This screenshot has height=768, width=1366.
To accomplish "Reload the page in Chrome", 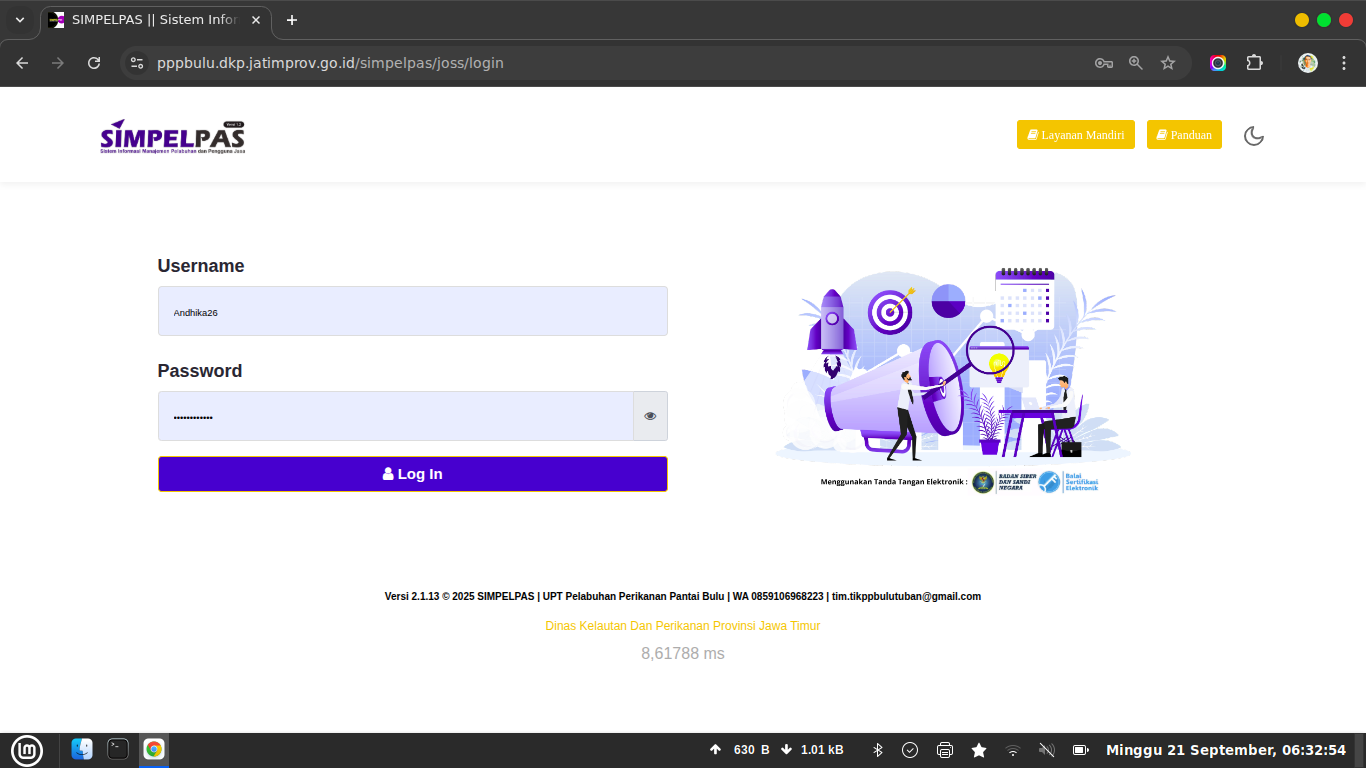I will [x=94, y=63].
